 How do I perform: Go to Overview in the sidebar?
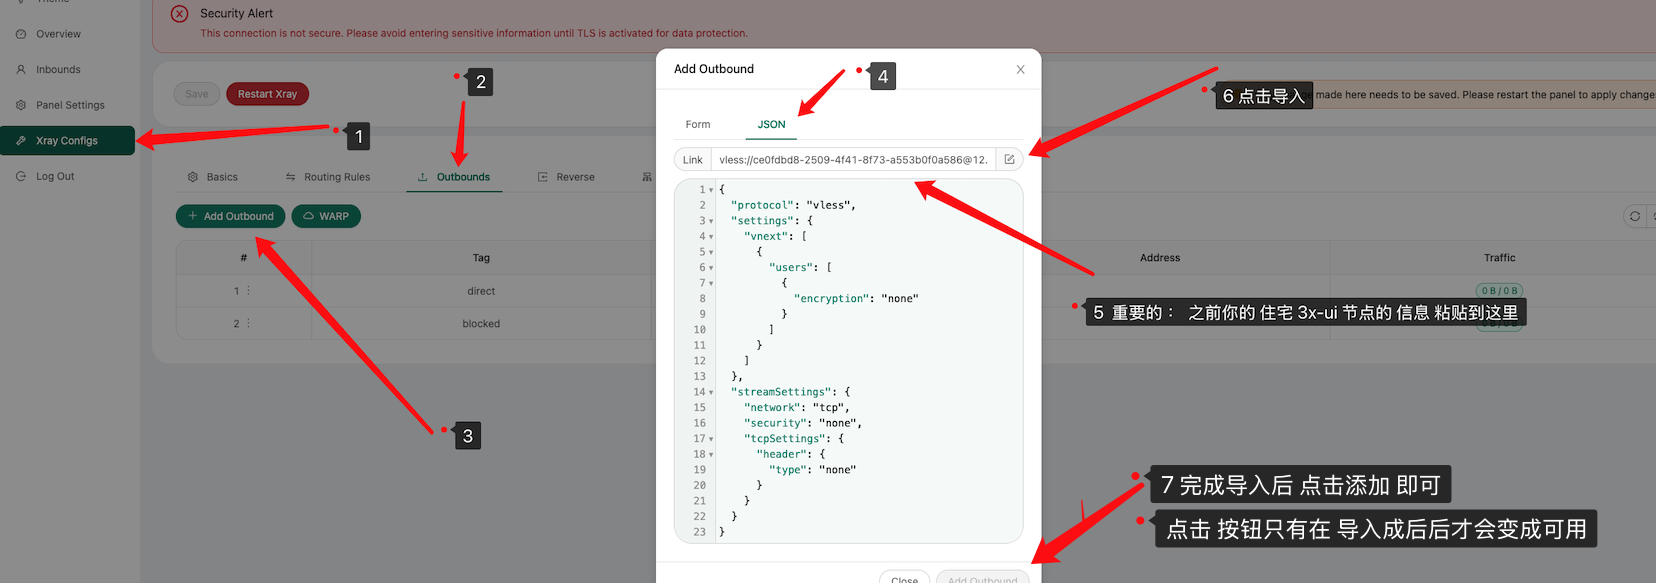click(x=58, y=34)
